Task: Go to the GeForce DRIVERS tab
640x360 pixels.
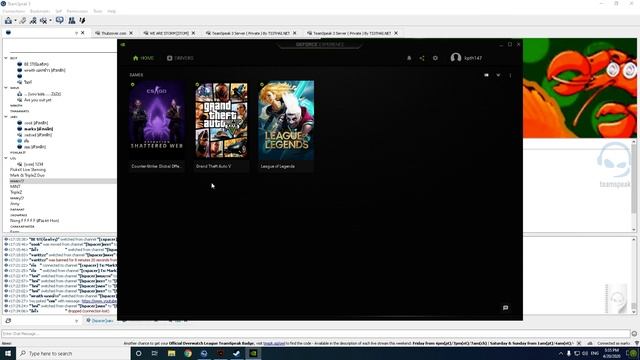Action: point(180,58)
